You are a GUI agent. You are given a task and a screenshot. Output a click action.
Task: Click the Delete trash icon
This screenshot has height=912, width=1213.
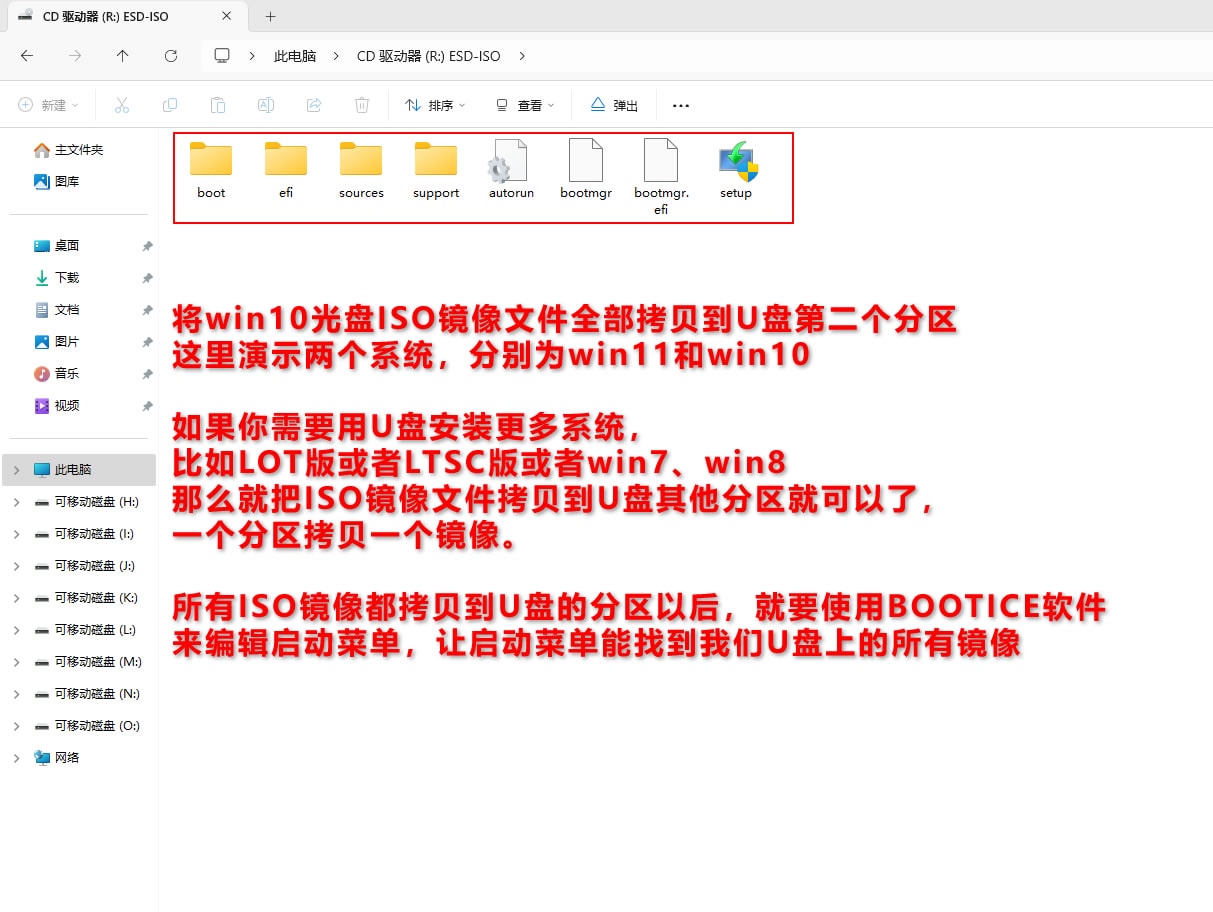tap(362, 105)
